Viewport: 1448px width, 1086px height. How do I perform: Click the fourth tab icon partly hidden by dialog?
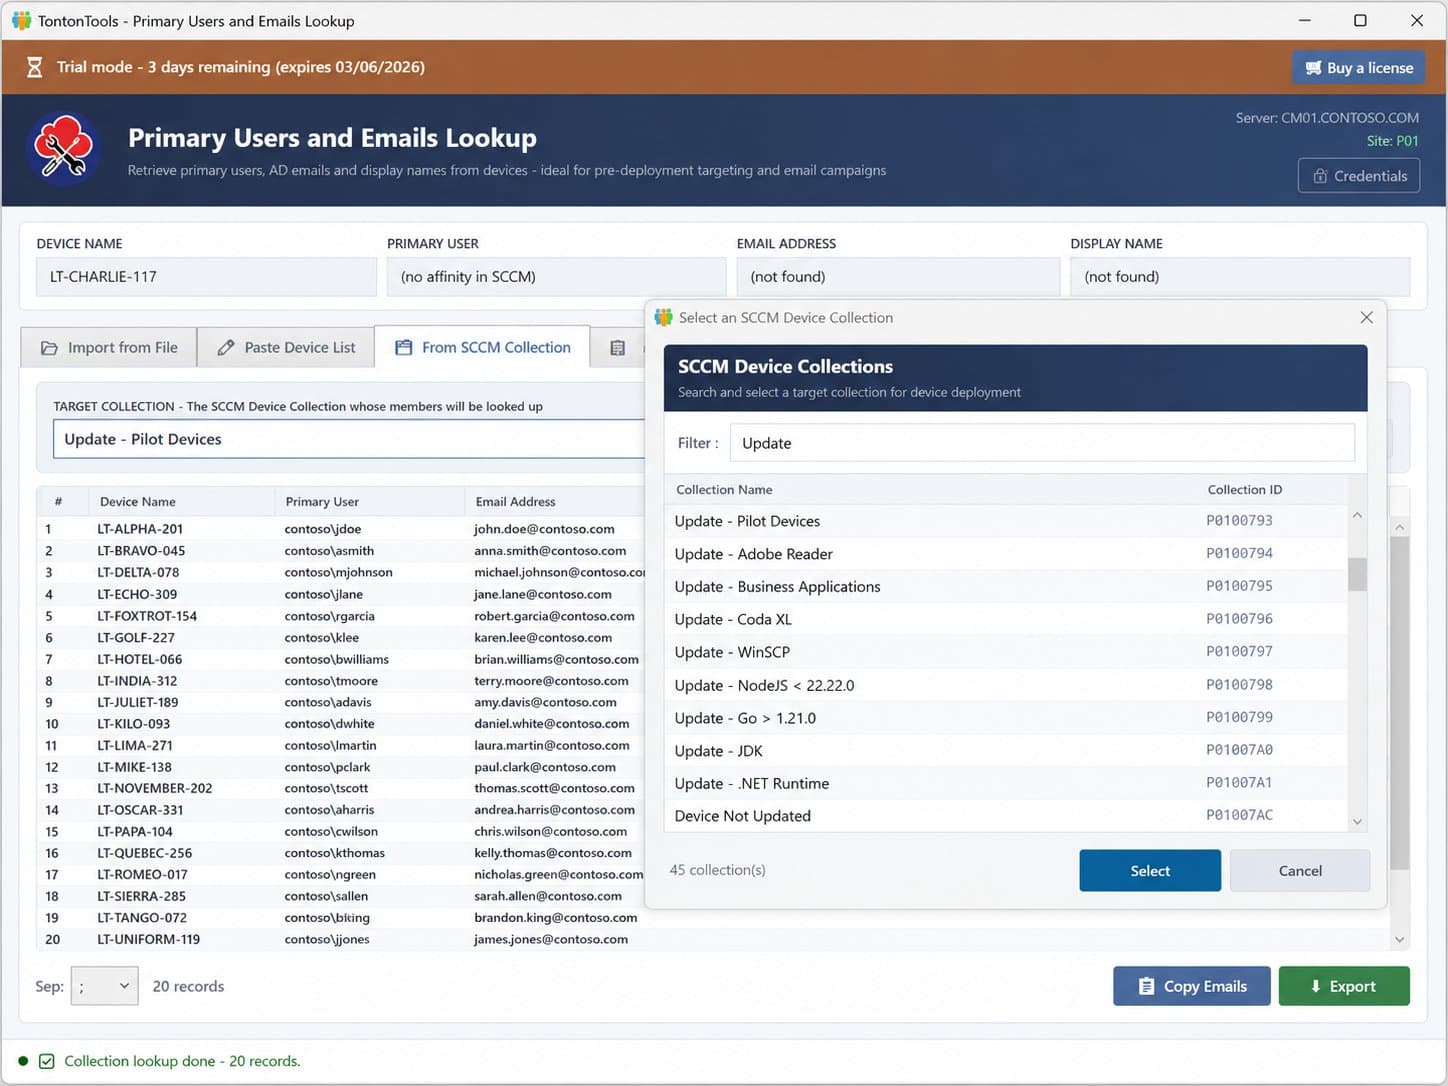point(617,347)
